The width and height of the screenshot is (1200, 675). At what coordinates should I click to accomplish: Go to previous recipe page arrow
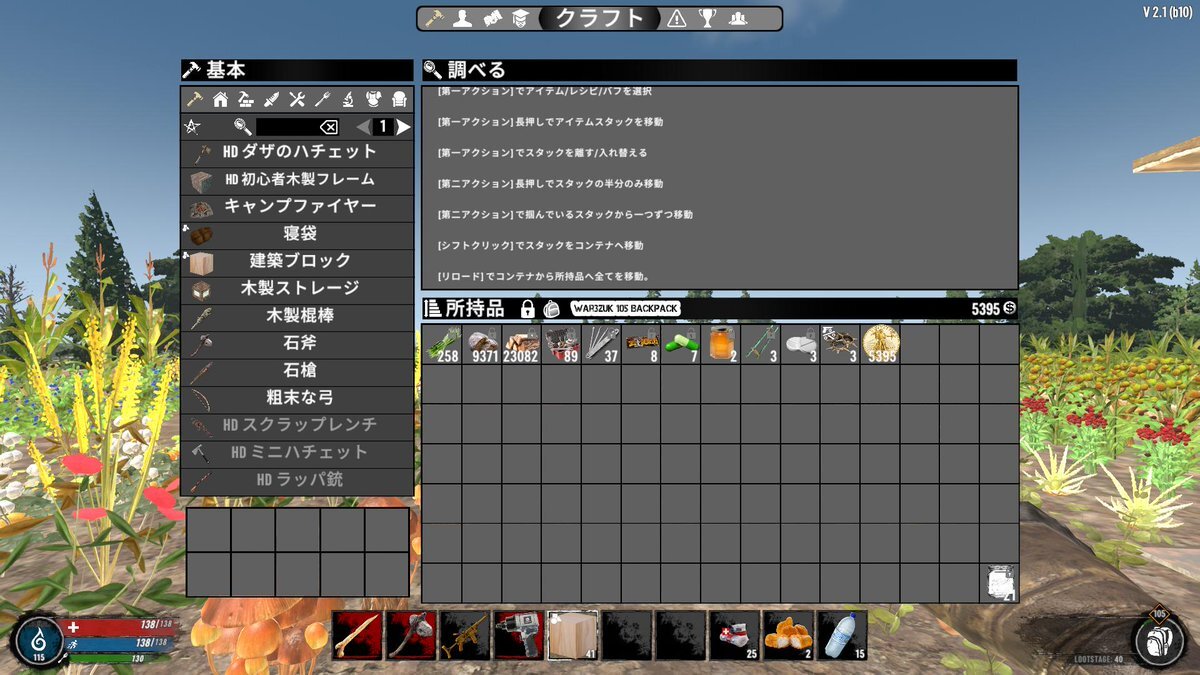[363, 127]
